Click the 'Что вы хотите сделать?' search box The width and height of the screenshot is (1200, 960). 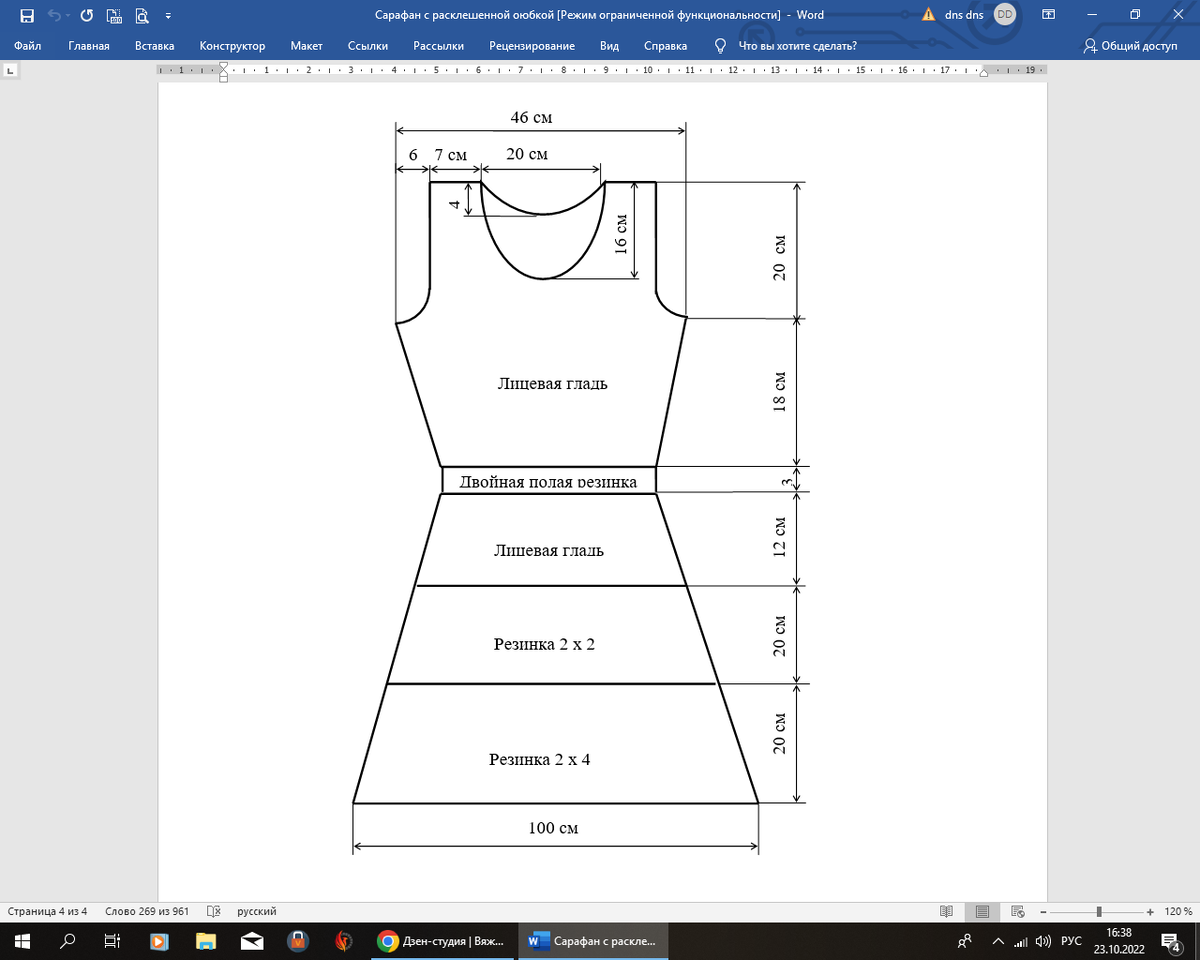pos(797,46)
